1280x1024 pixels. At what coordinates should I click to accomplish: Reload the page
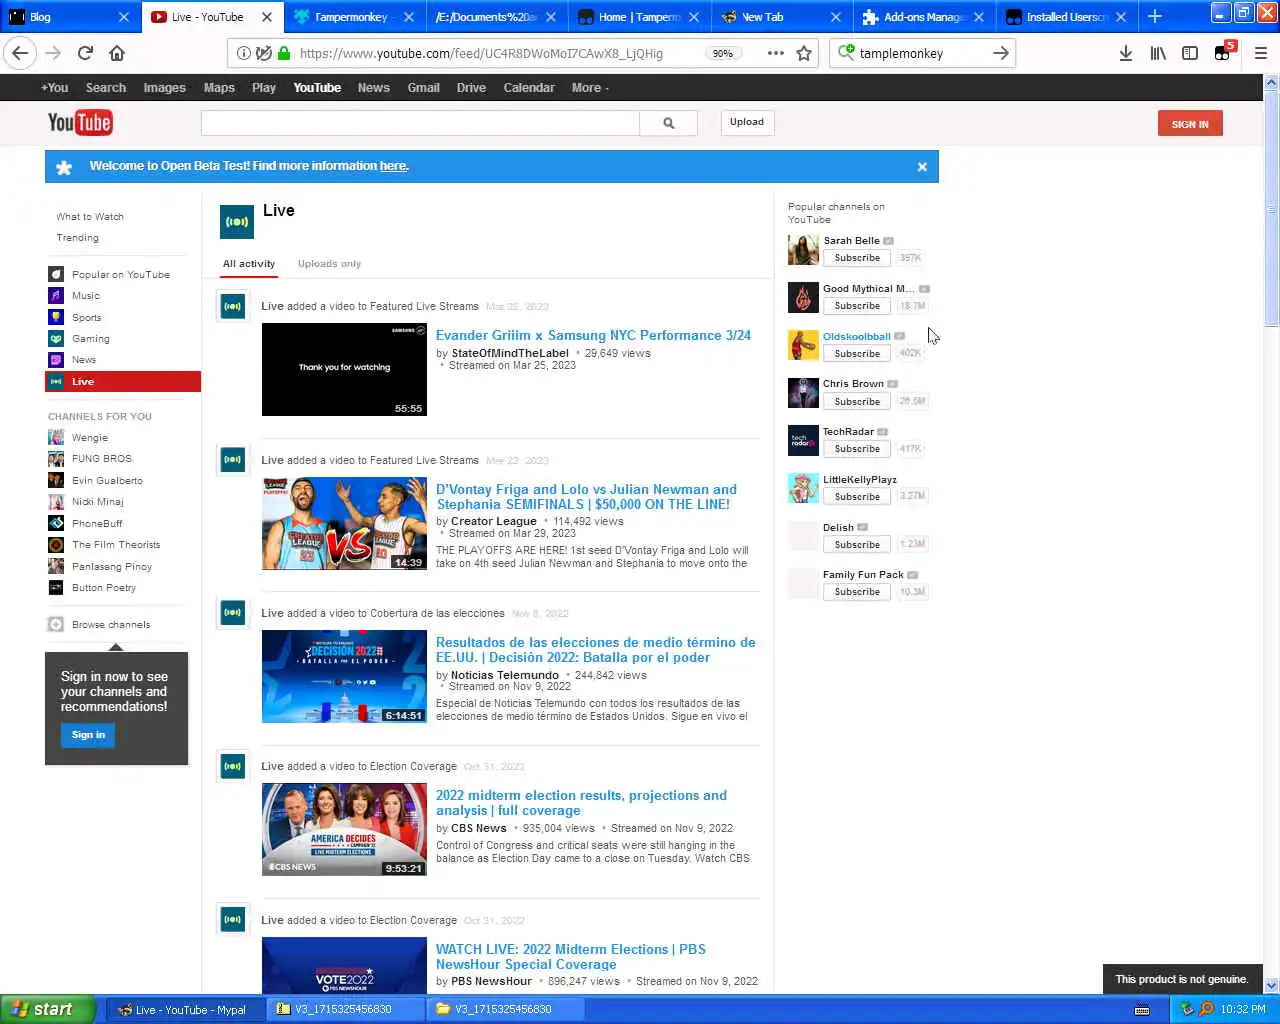85,53
